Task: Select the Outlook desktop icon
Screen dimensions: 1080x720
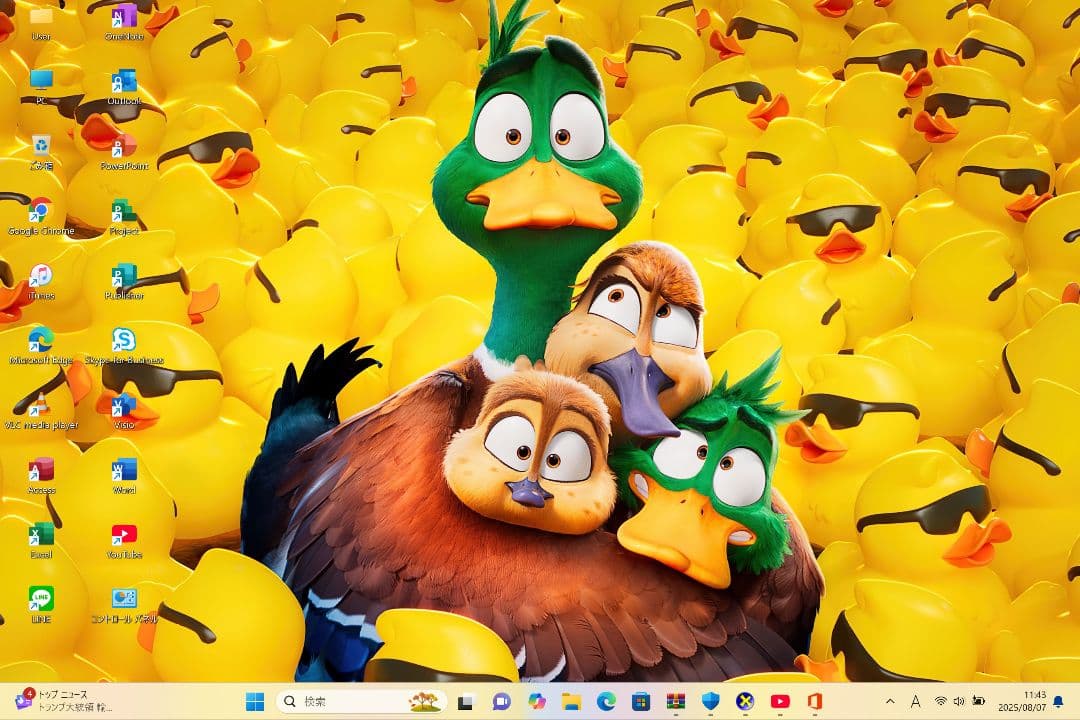Action: coord(124,83)
